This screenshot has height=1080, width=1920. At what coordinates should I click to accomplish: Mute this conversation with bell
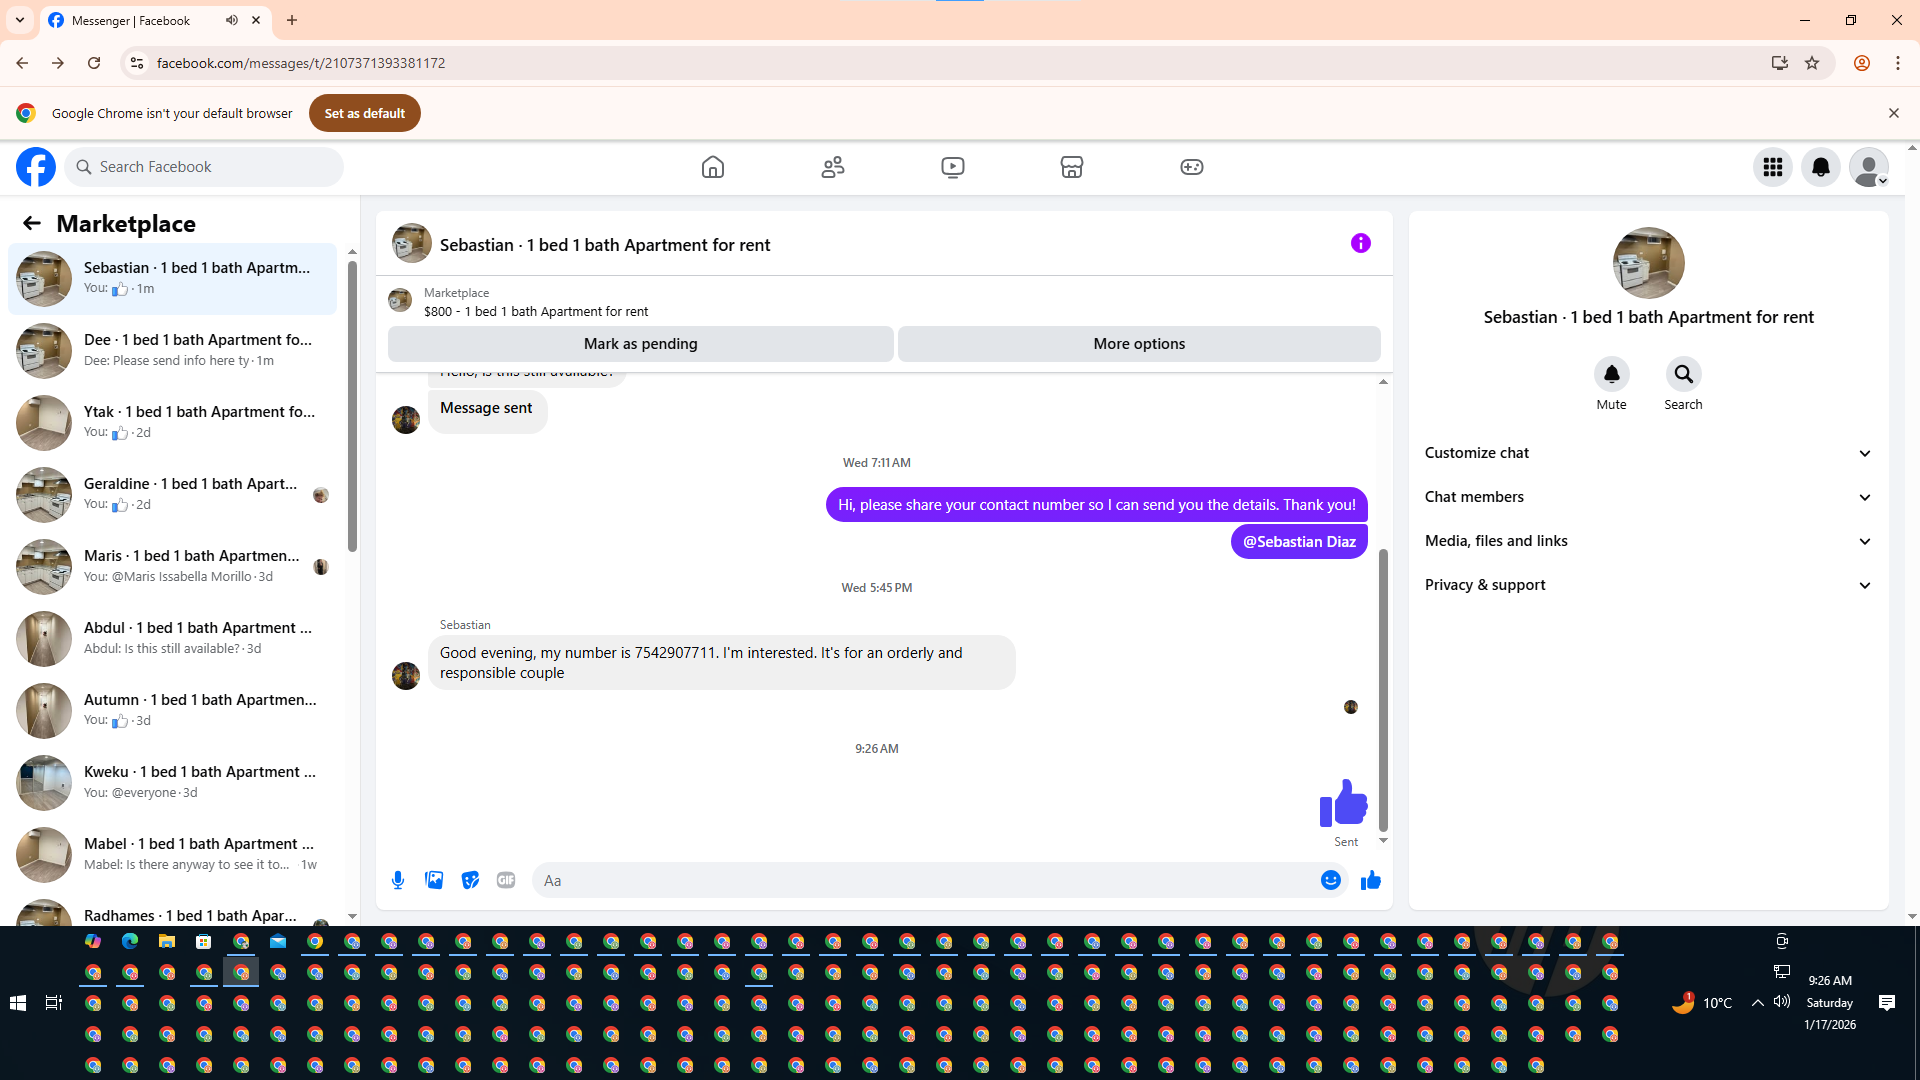[1611, 374]
